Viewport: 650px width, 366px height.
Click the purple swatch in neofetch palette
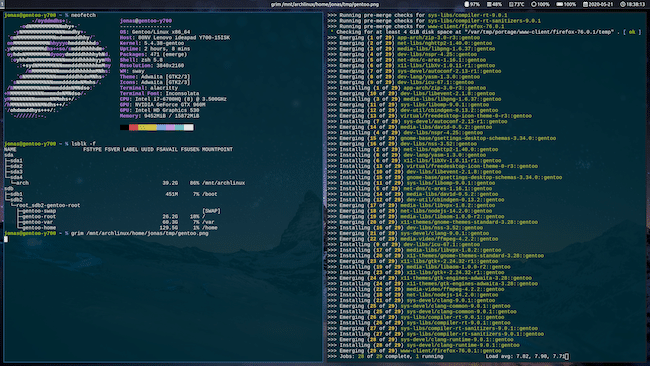(x=170, y=127)
